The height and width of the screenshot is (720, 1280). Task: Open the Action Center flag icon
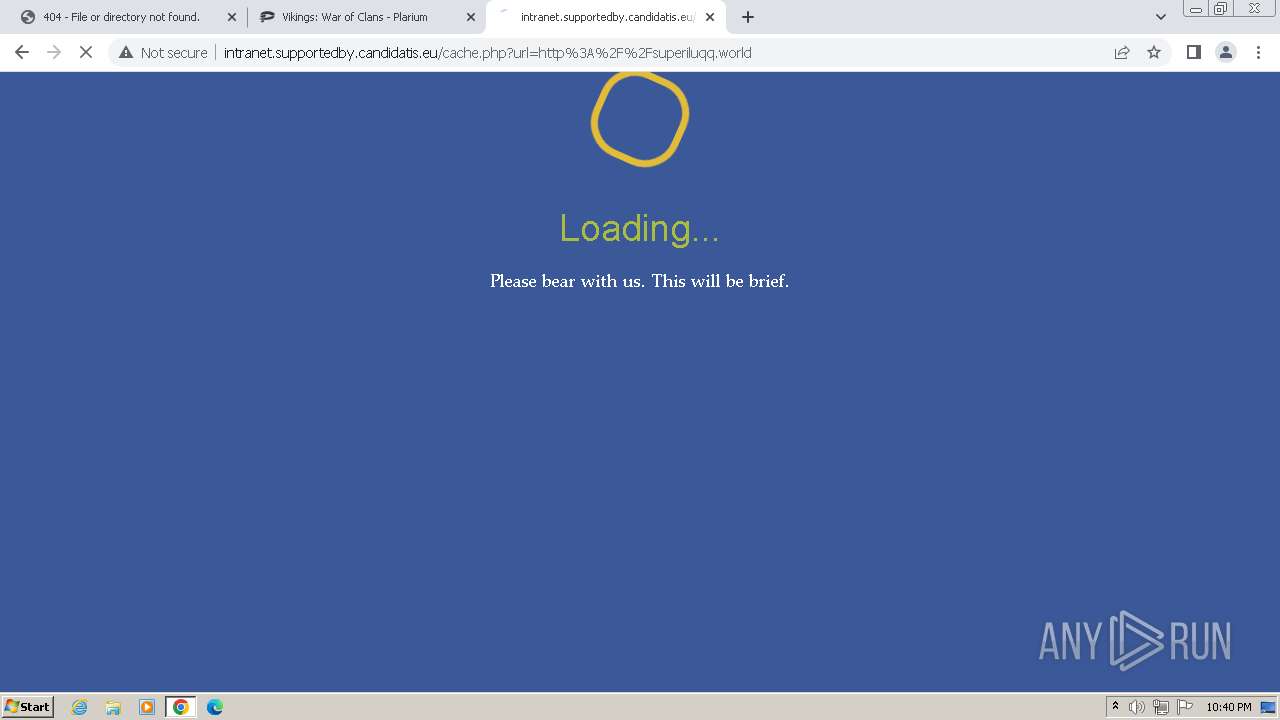(x=1185, y=707)
